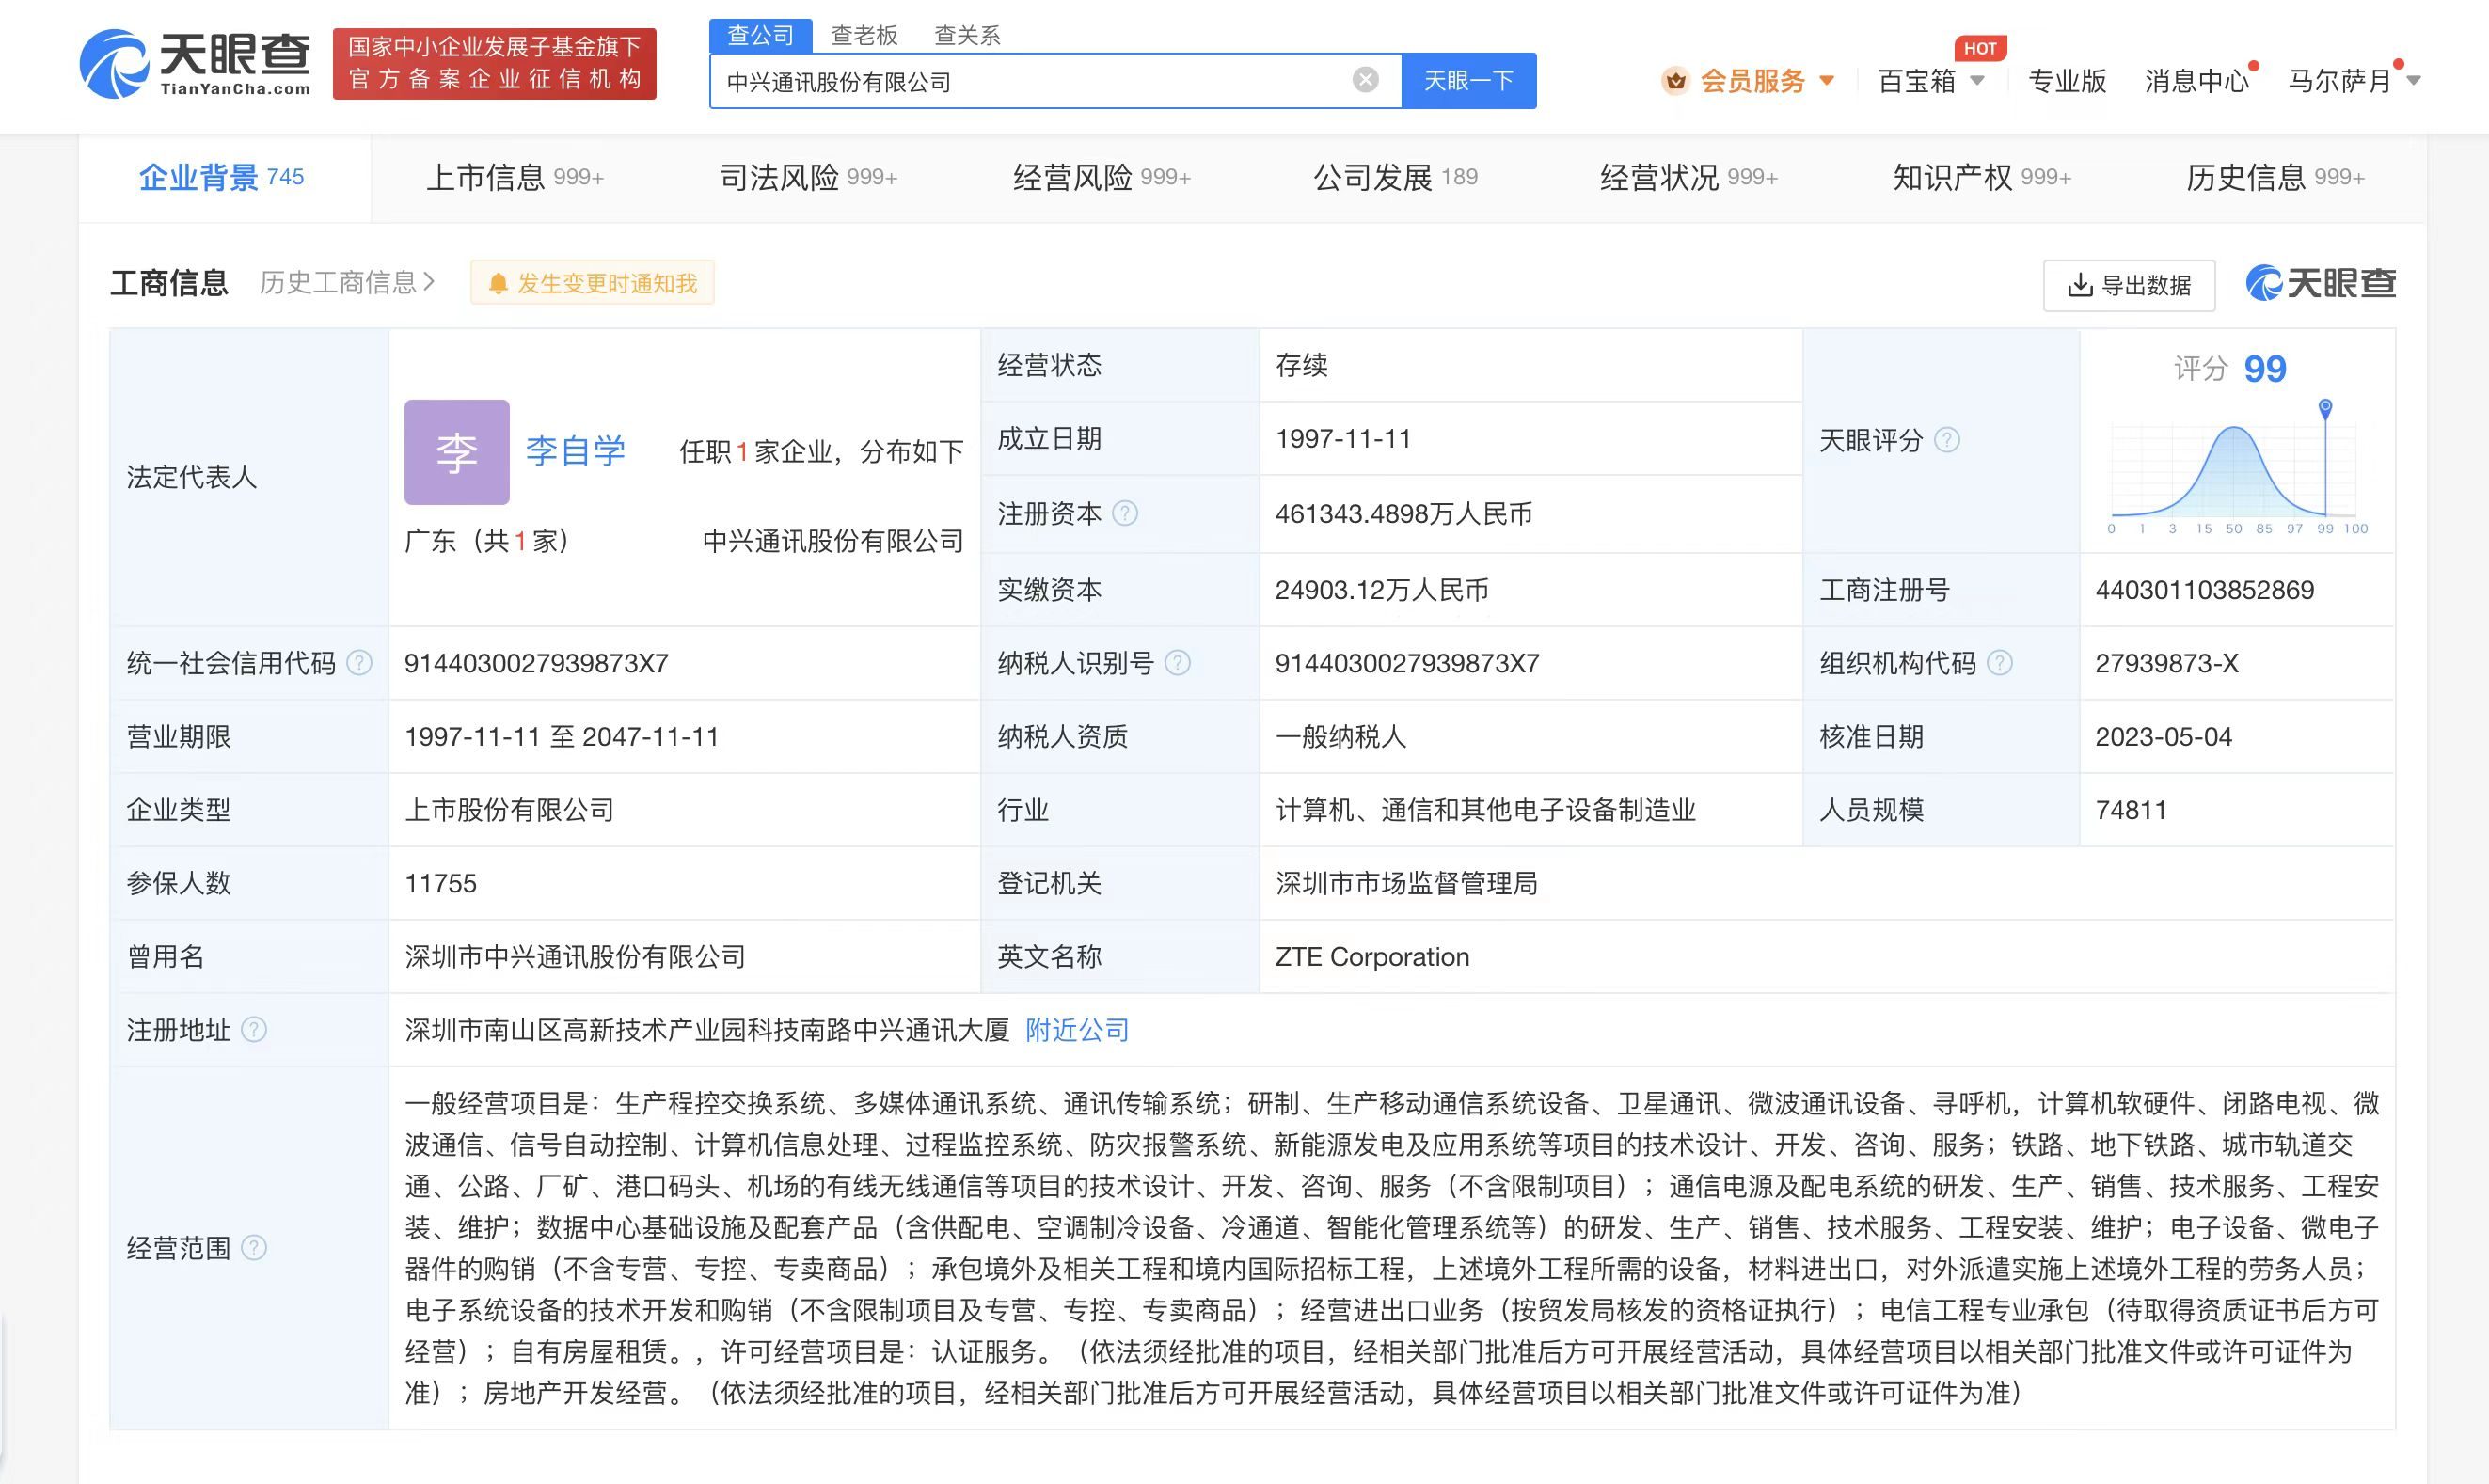Viewport: 2489px width, 1484px height.
Task: Click the 李 avatar of the legal representative
Action: [x=456, y=451]
